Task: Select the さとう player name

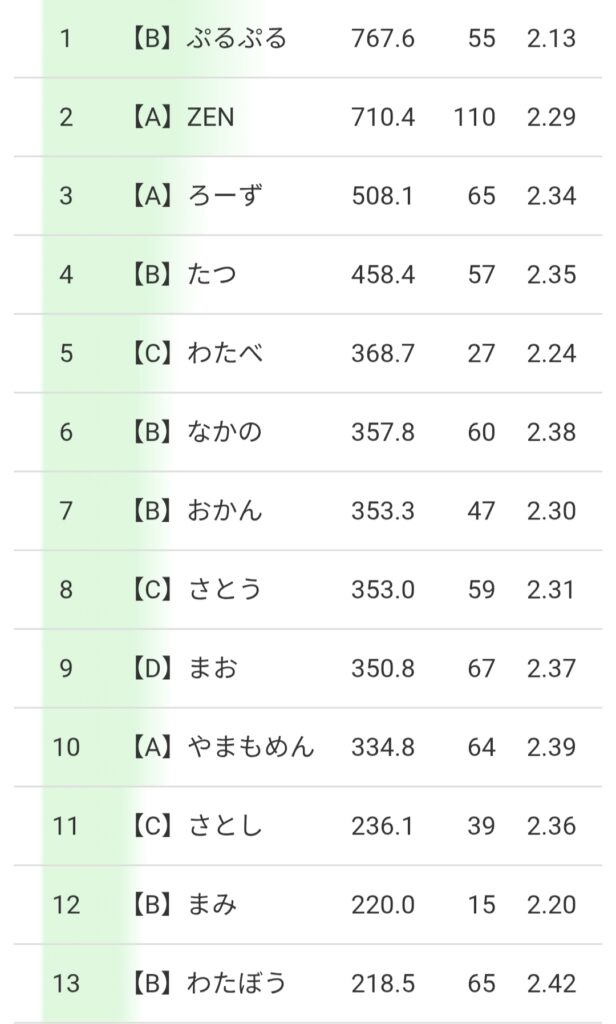Action: 225,590
